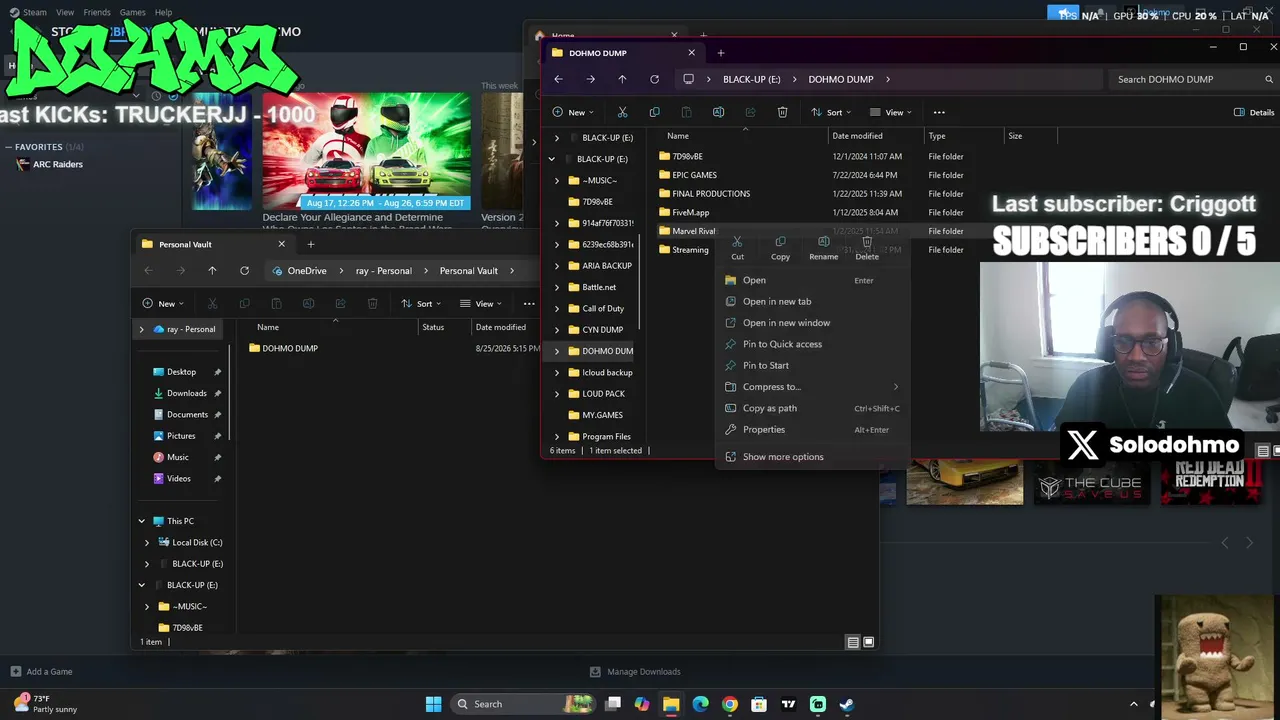Open the New dropdown in DOHMO DUMP window
The width and height of the screenshot is (1280, 720).
[573, 112]
